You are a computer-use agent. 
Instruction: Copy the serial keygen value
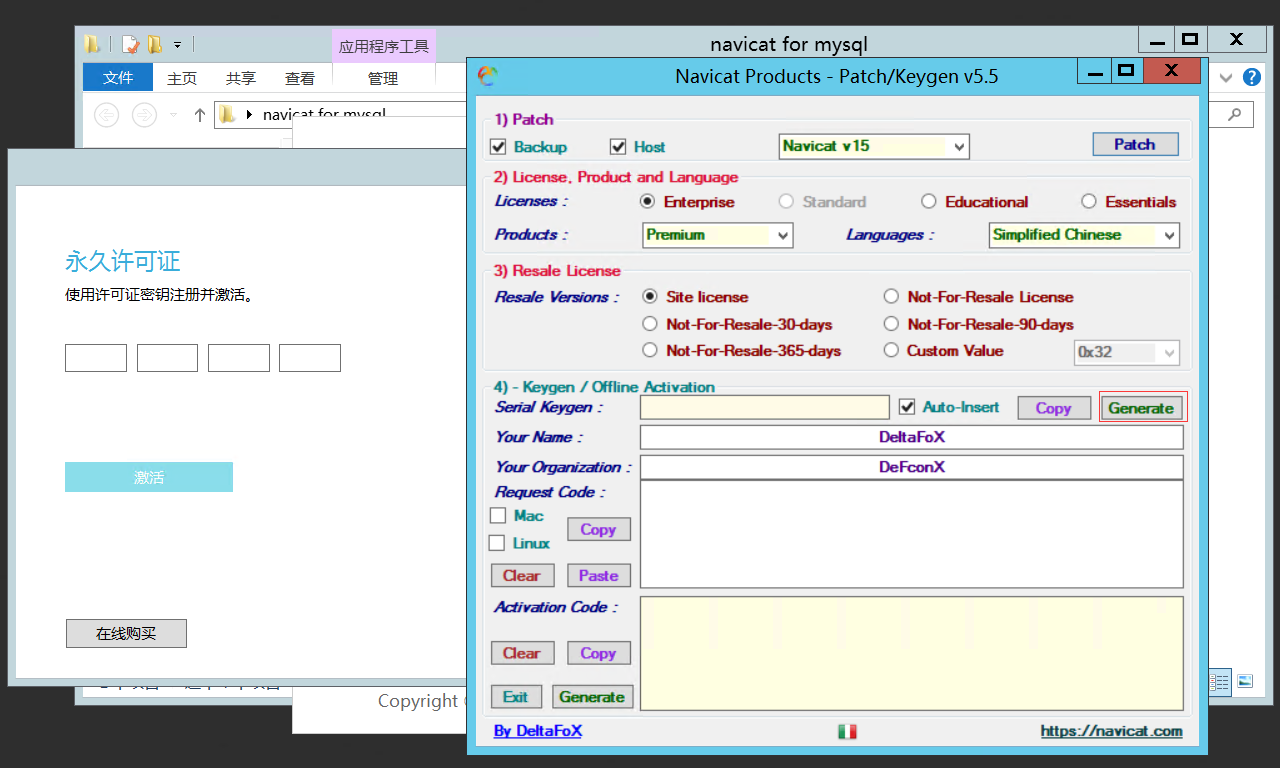click(1054, 408)
